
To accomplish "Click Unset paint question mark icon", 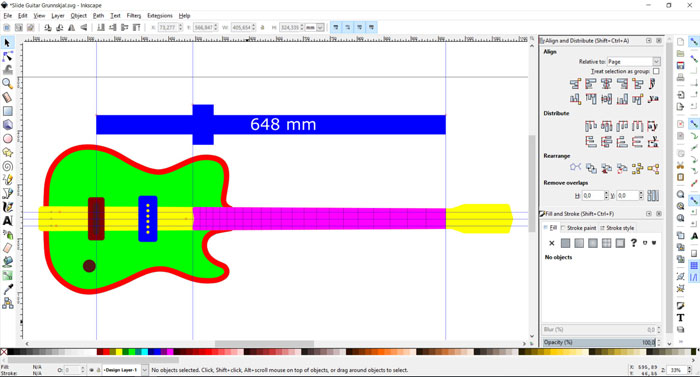I will (x=633, y=243).
